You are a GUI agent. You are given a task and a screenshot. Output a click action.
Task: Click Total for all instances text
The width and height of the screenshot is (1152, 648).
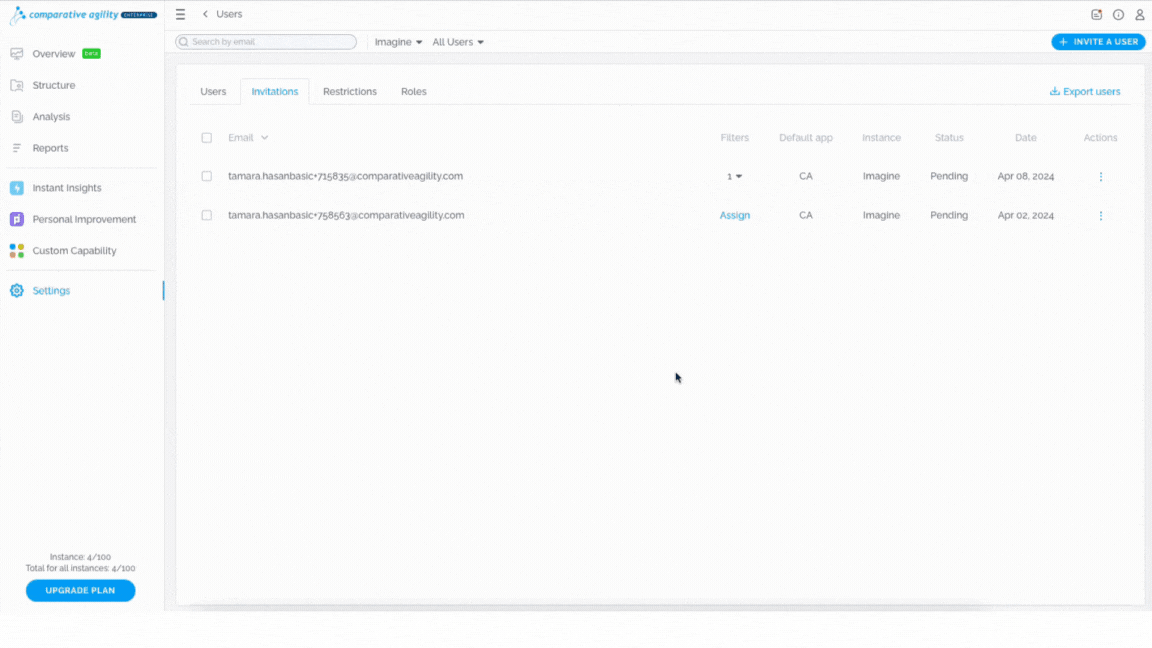[80, 569]
